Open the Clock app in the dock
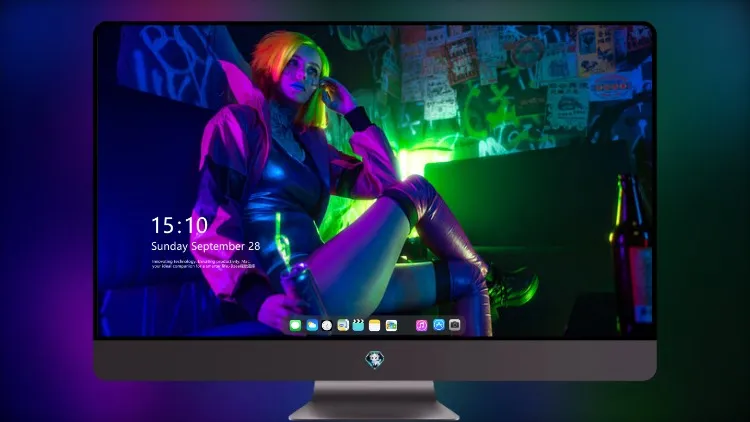 coord(327,325)
